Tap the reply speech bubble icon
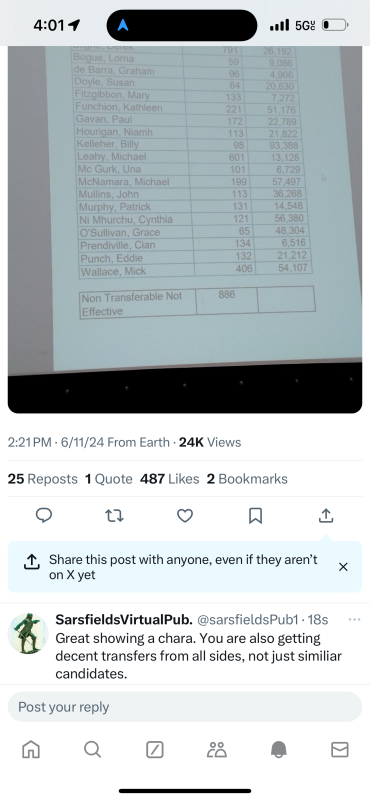This screenshot has height=800, width=370. (44, 516)
